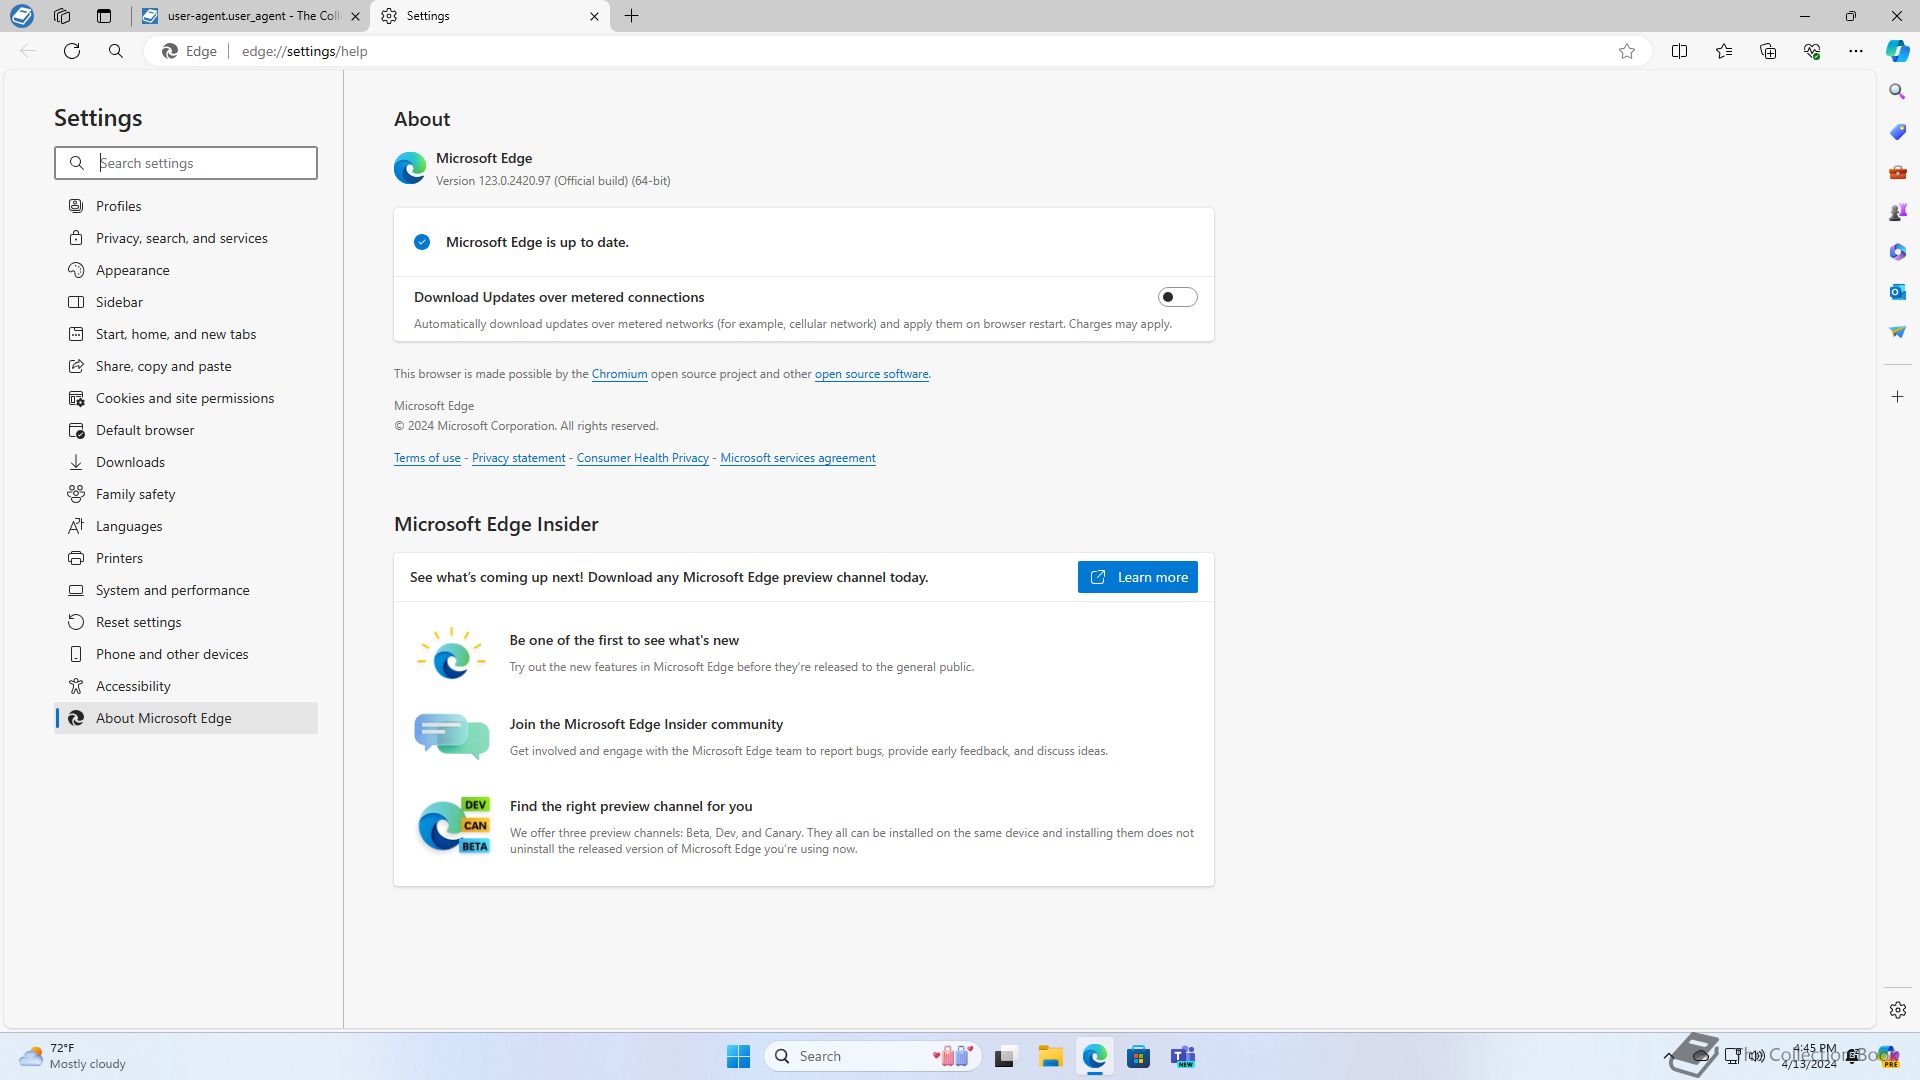Open Browser essentials heart icon
The width and height of the screenshot is (1920, 1080).
(1811, 51)
